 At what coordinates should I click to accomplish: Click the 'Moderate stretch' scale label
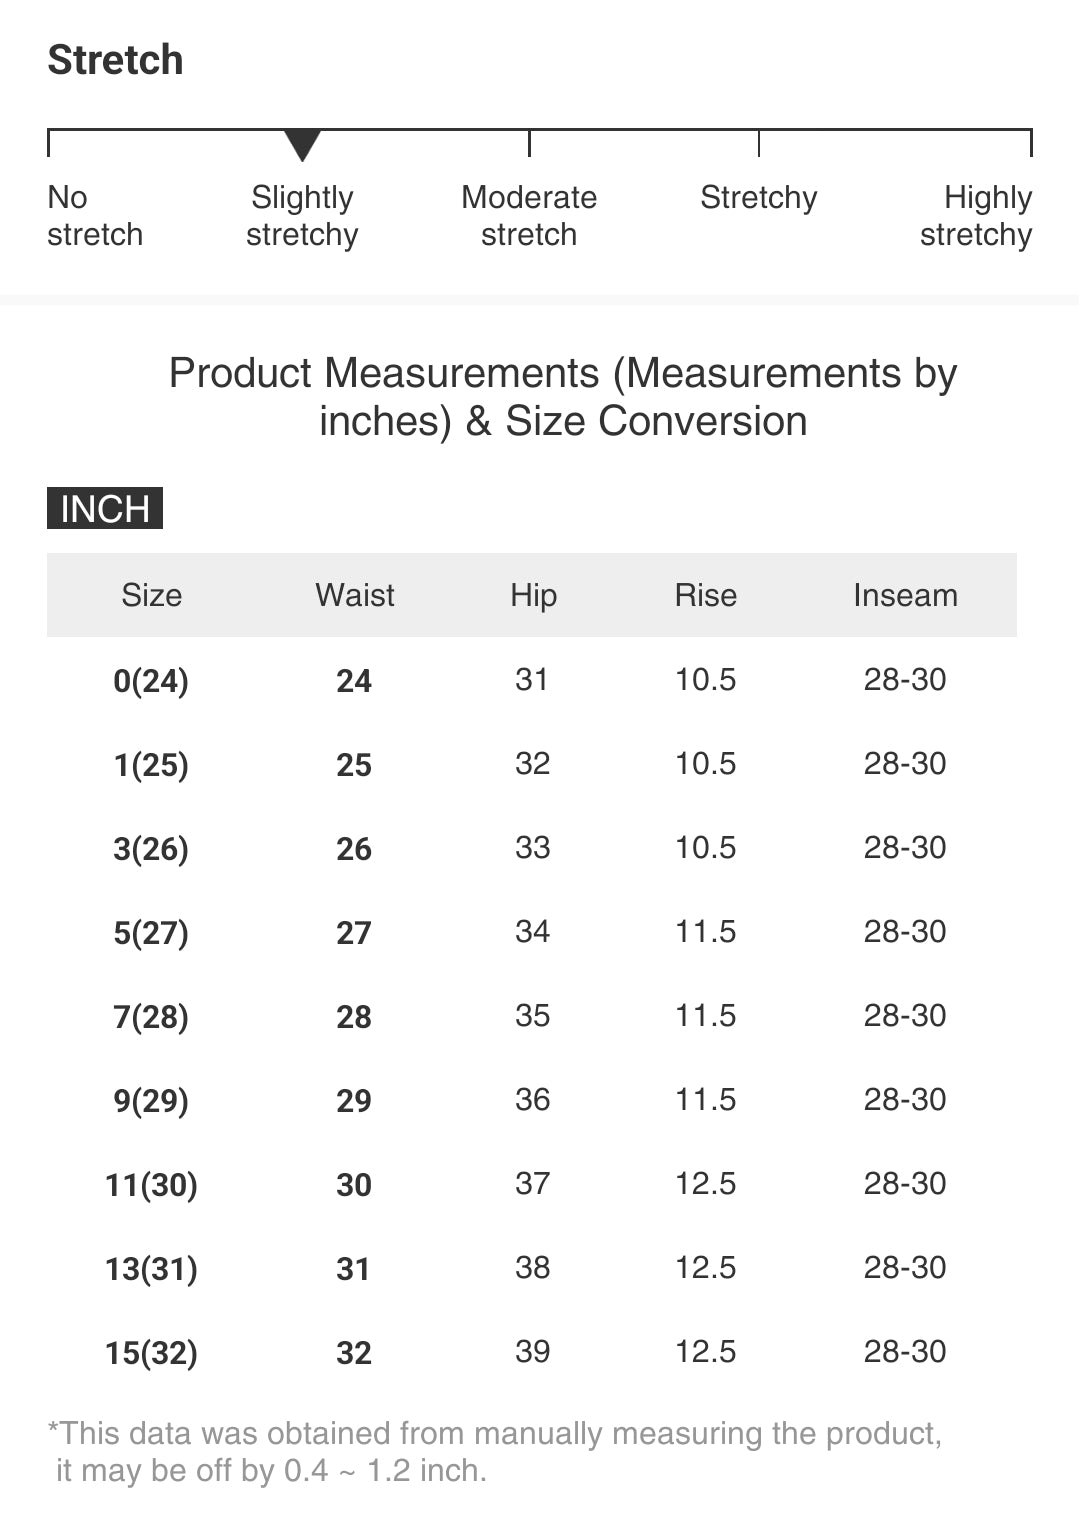point(529,215)
